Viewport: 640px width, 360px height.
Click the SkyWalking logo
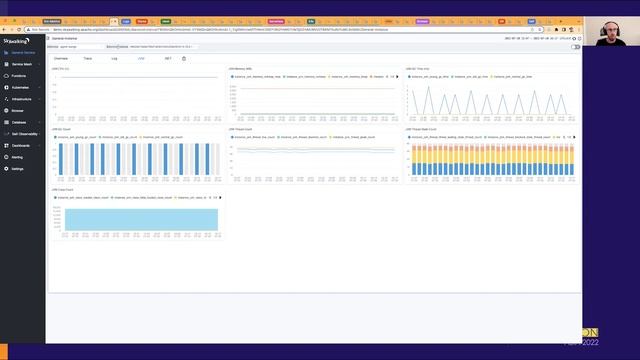16,41
